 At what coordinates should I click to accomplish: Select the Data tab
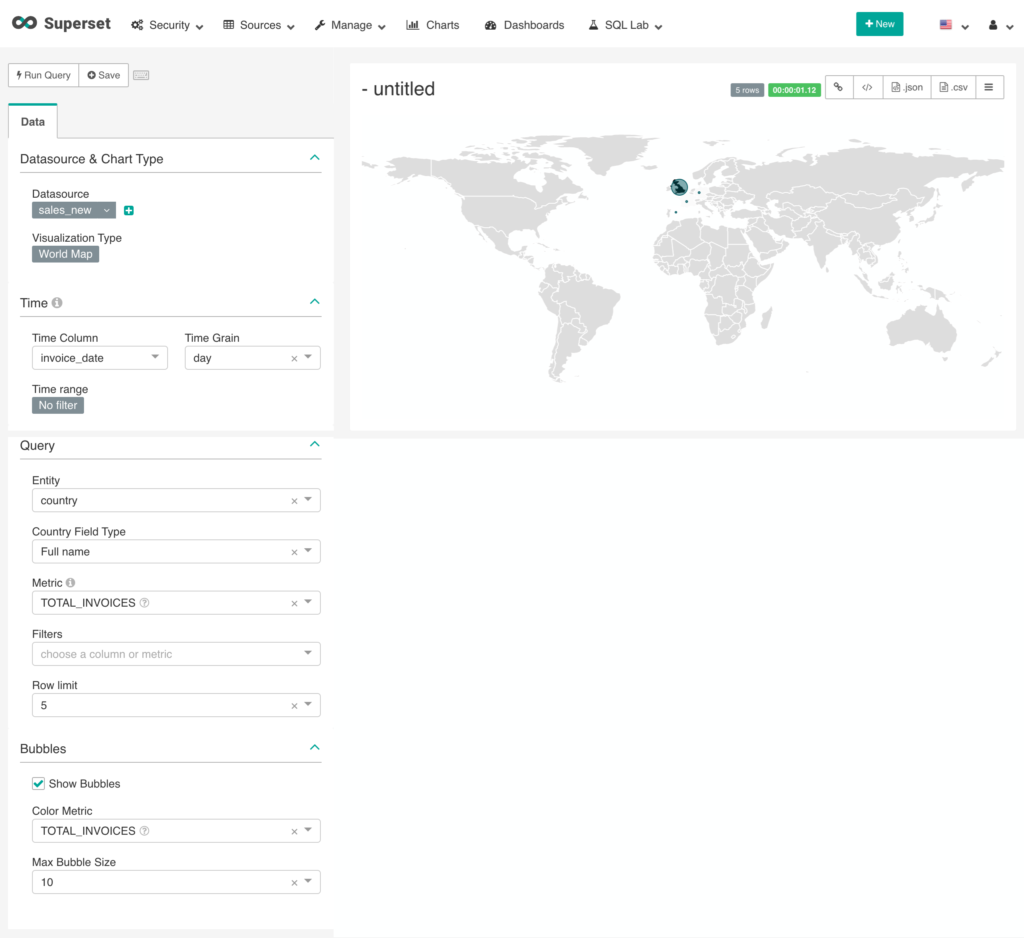33,121
